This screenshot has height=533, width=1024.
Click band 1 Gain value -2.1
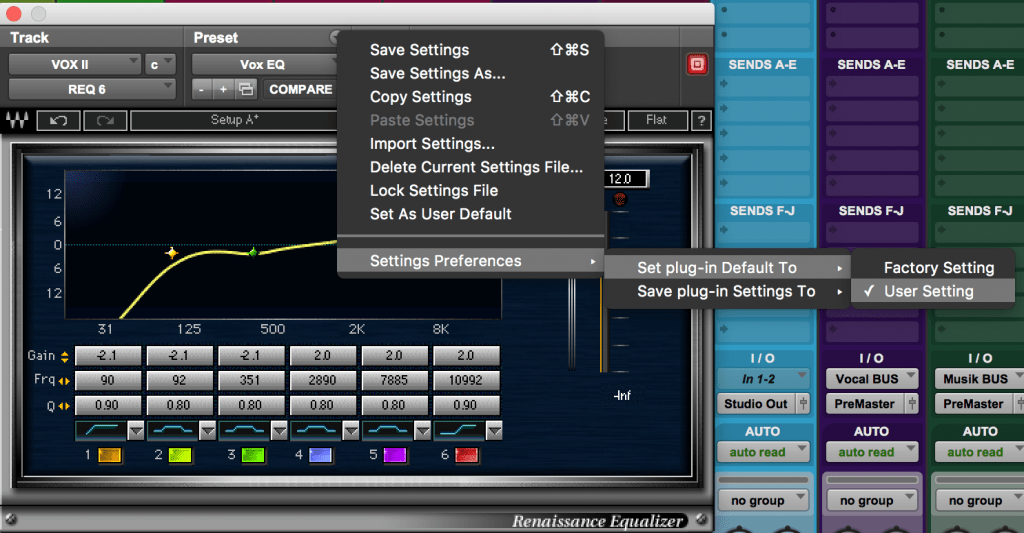pyautogui.click(x=108, y=356)
